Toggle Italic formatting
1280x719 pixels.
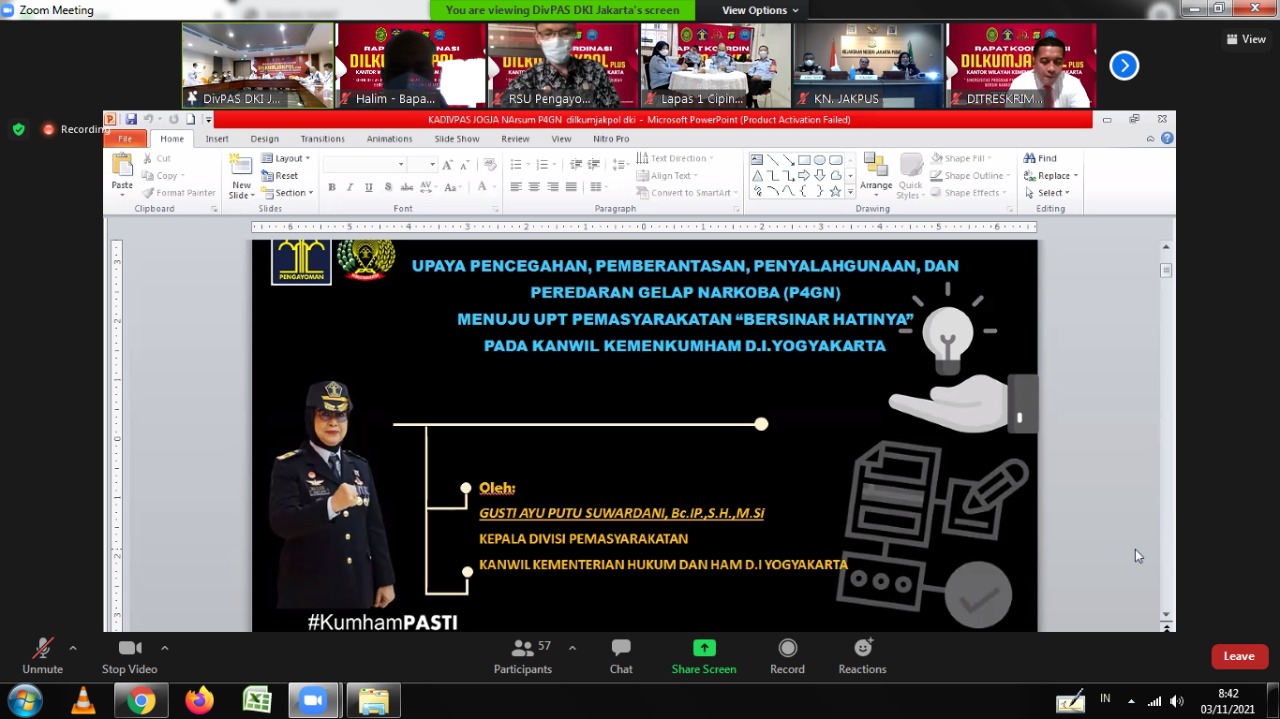(350, 187)
